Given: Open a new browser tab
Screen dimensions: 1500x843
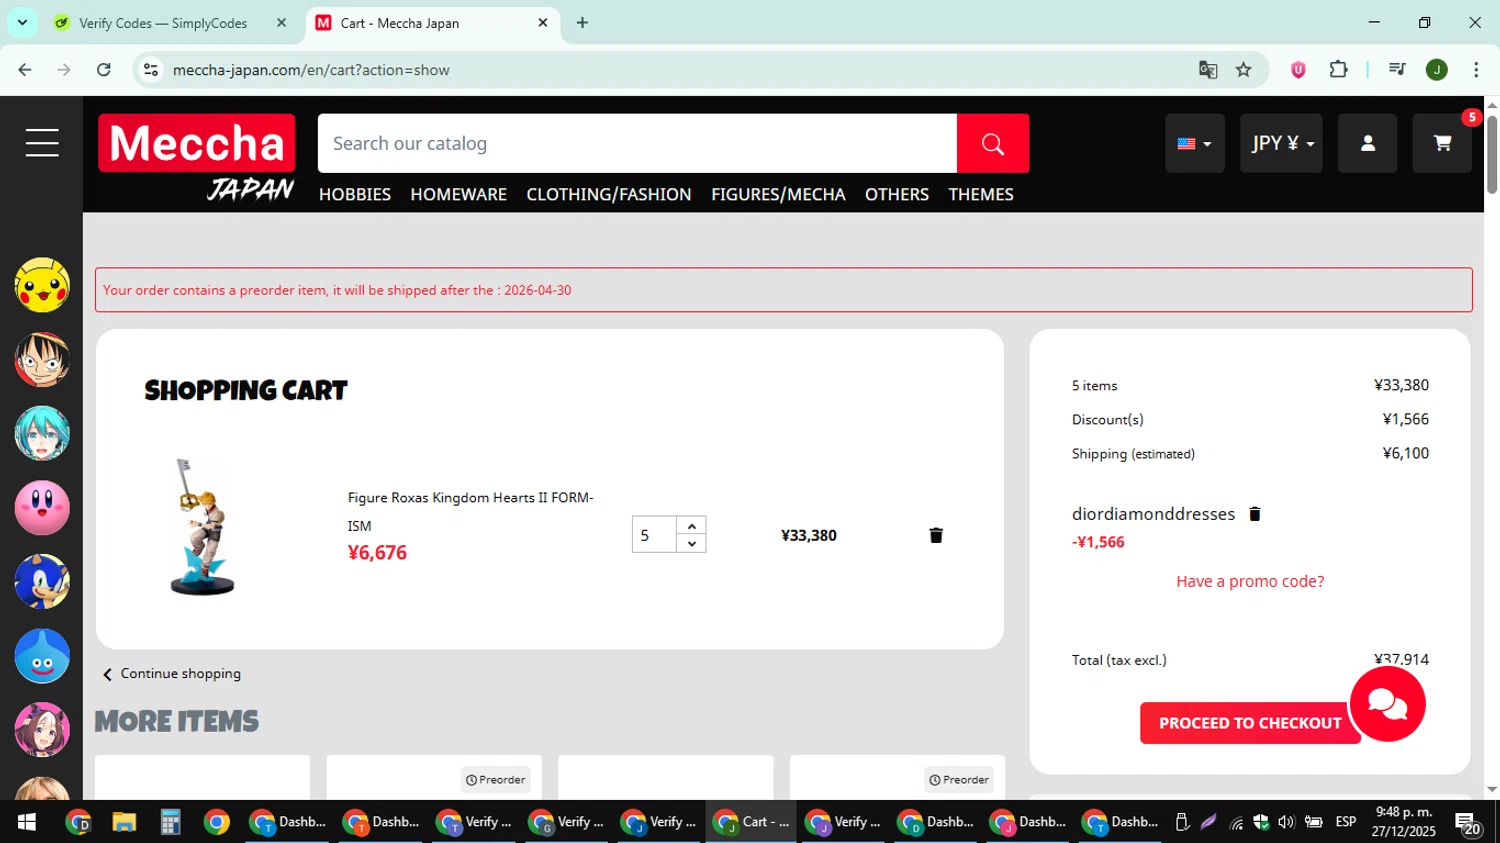Looking at the screenshot, I should pos(582,22).
